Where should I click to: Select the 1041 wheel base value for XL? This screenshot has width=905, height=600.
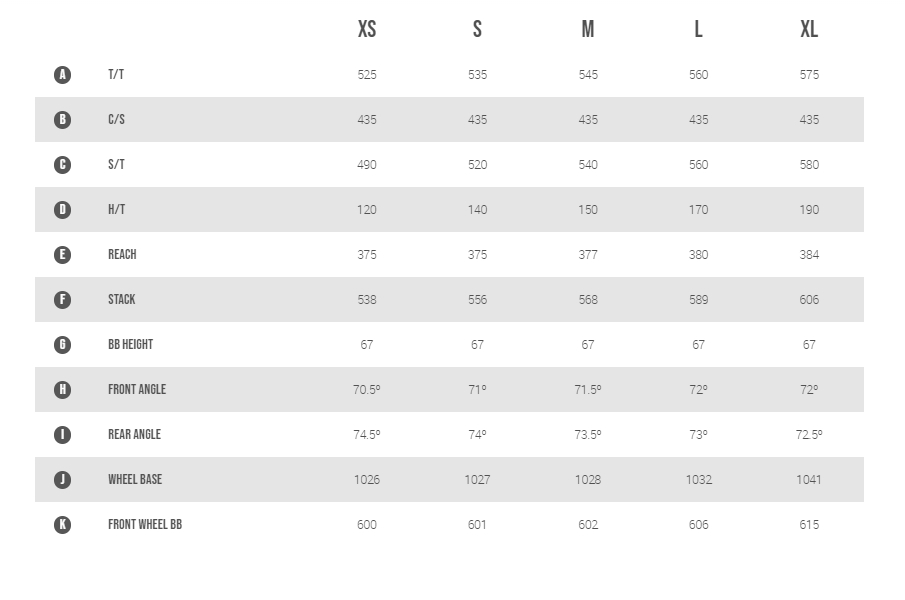coord(809,479)
